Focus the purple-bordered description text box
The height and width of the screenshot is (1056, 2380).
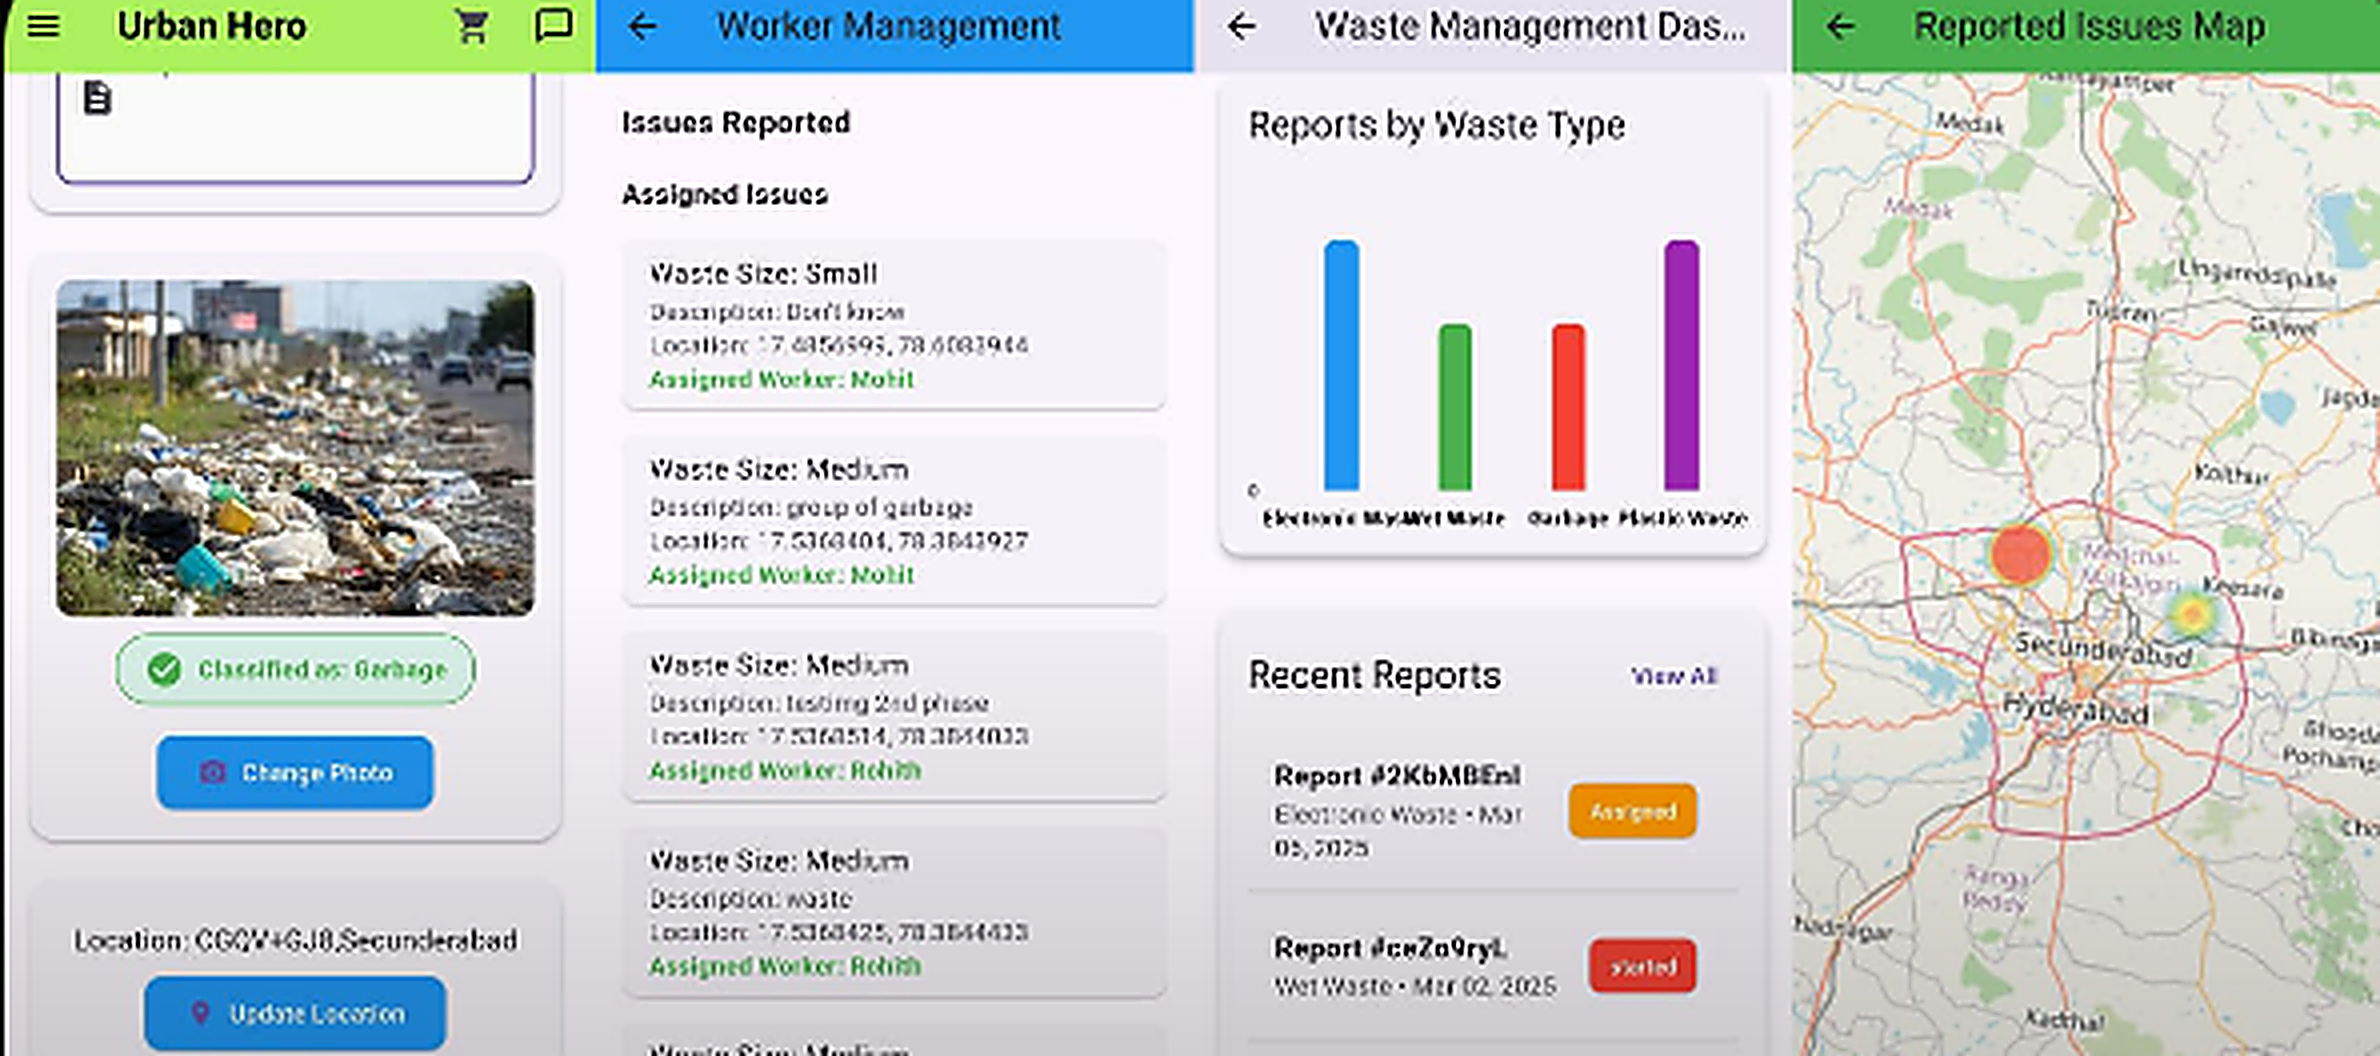pos(295,128)
